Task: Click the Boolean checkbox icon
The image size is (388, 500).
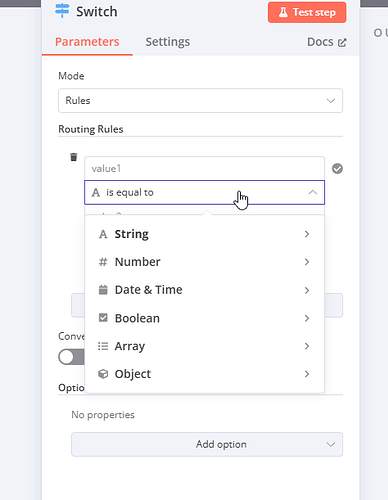Action: 103,318
